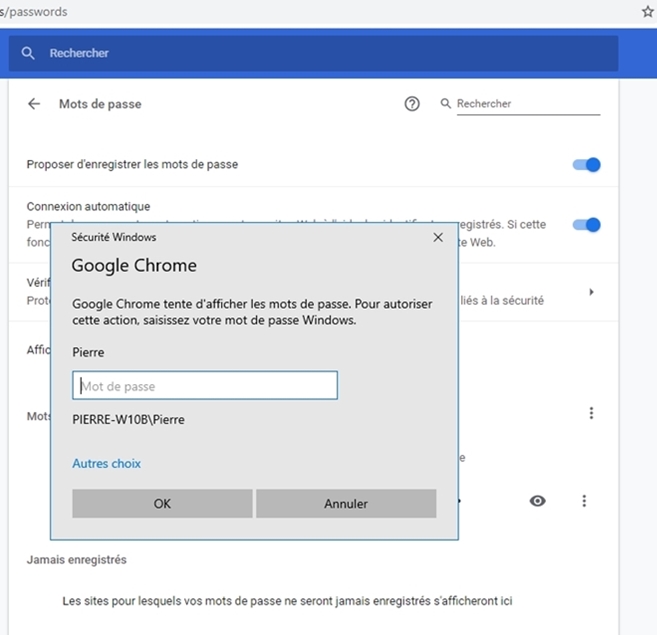The height and width of the screenshot is (635, 657).
Task: Click the Annuler button
Action: pyautogui.click(x=346, y=503)
